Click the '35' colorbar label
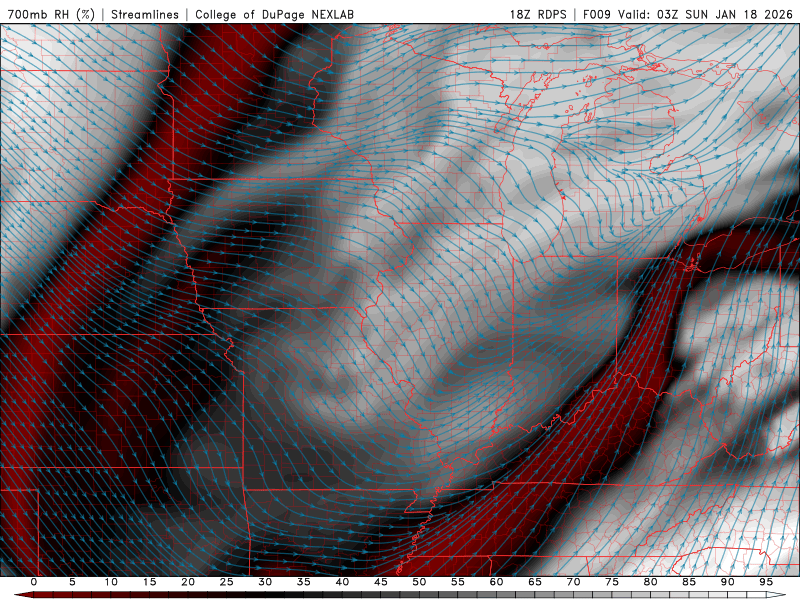This screenshot has height=600, width=800. point(304,582)
